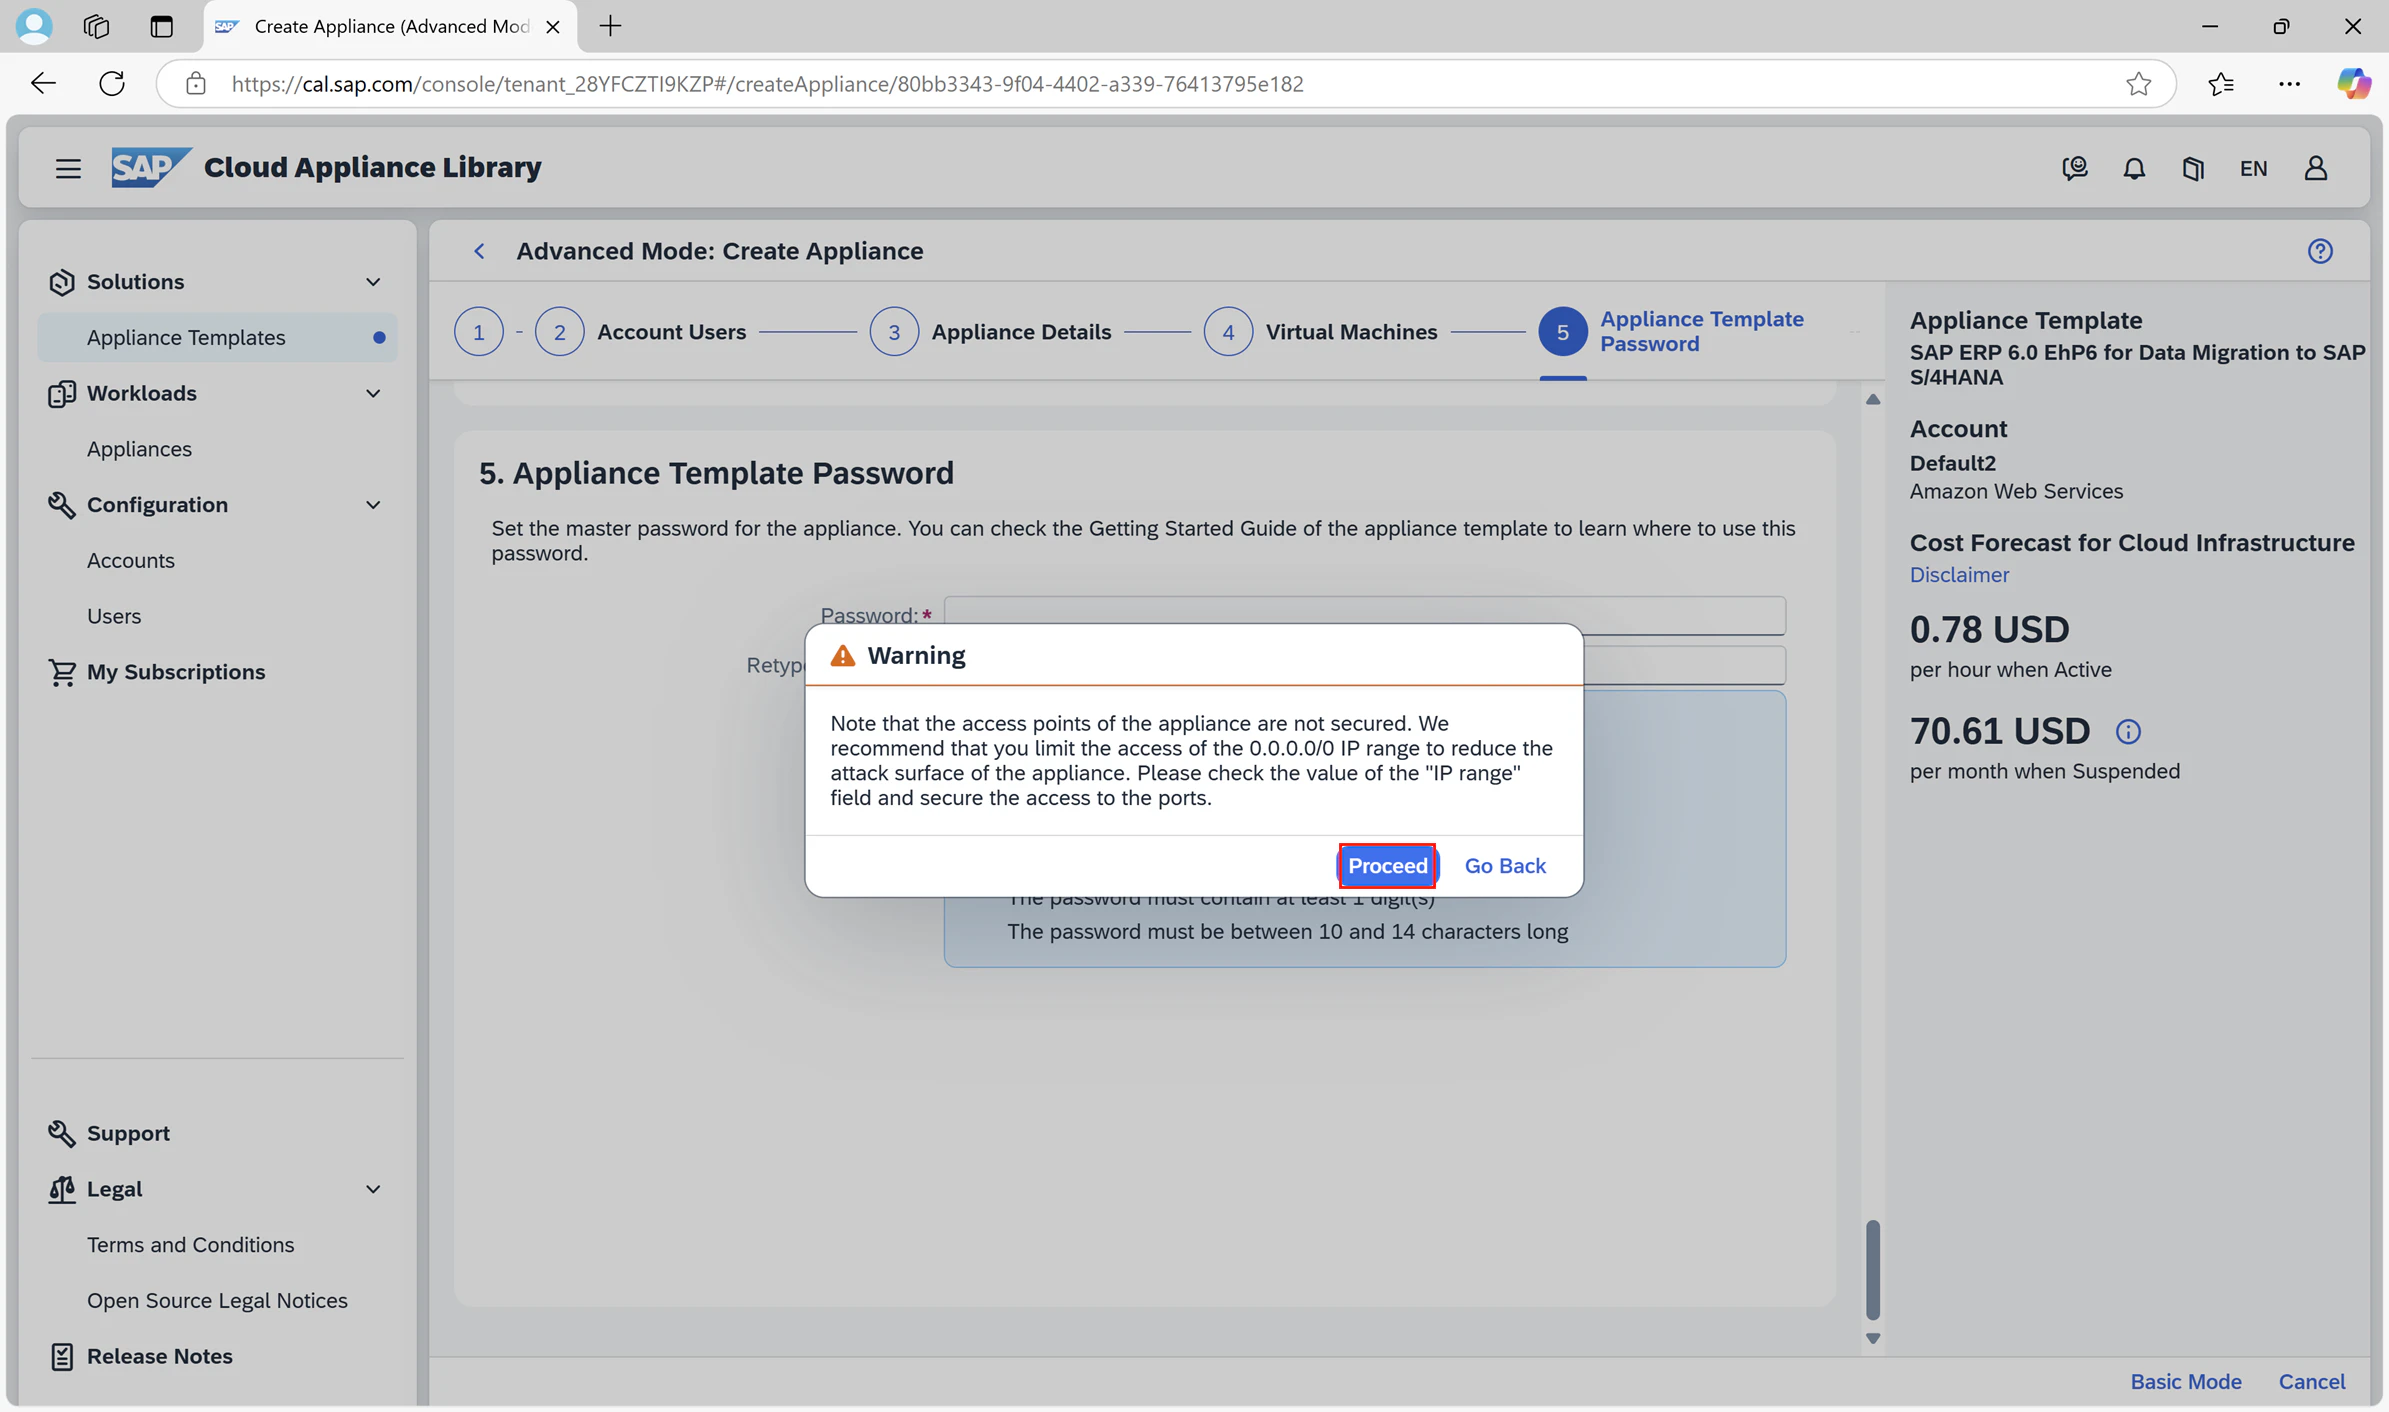Image resolution: width=2389 pixels, height=1412 pixels.
Task: Open the browser profile avatar
Action: 34,26
